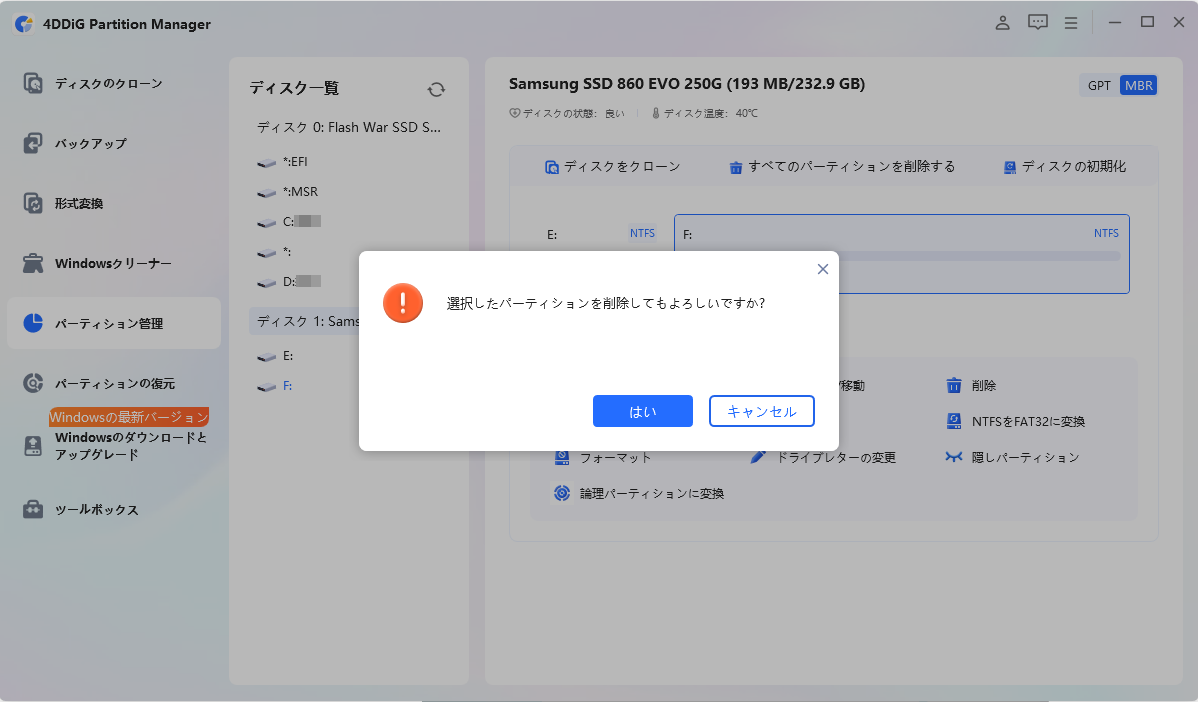Open Windowsクリーナー section
Viewport: 1198px width, 702px height.
tap(114, 264)
